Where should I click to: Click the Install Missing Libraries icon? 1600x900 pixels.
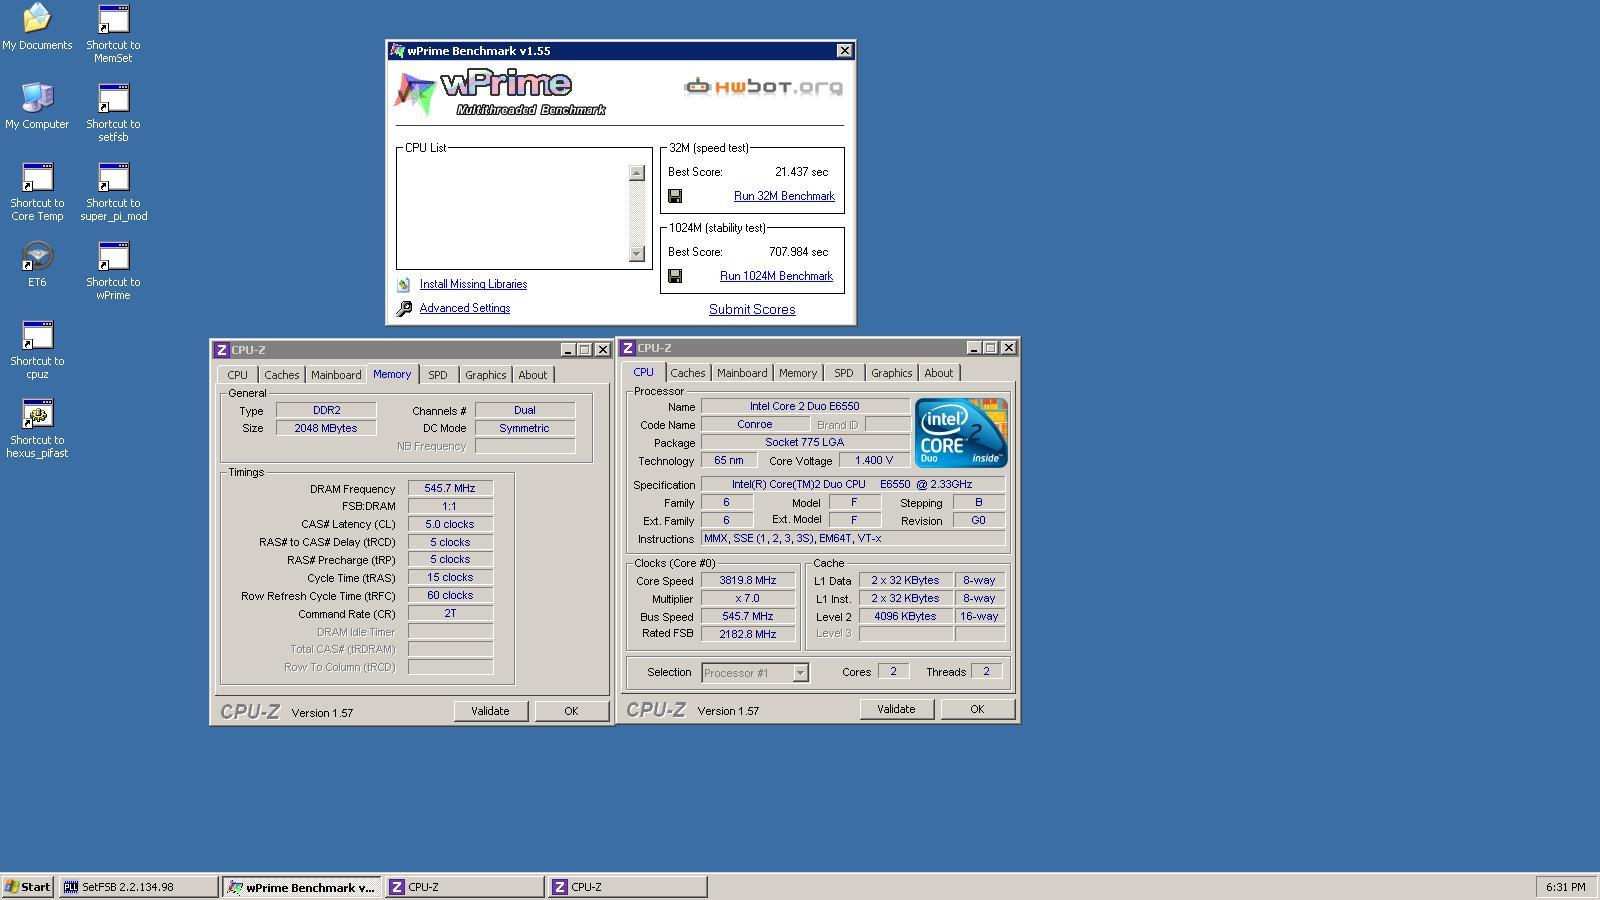(x=403, y=285)
